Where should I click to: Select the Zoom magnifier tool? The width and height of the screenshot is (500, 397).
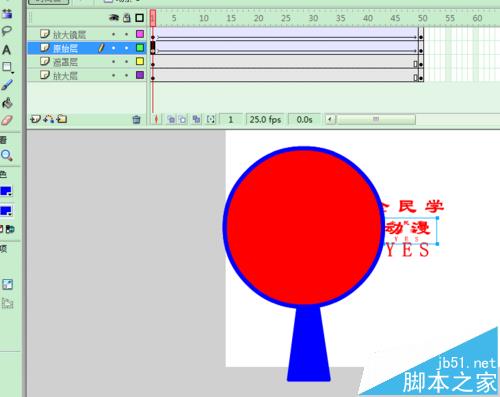pyautogui.click(x=7, y=155)
